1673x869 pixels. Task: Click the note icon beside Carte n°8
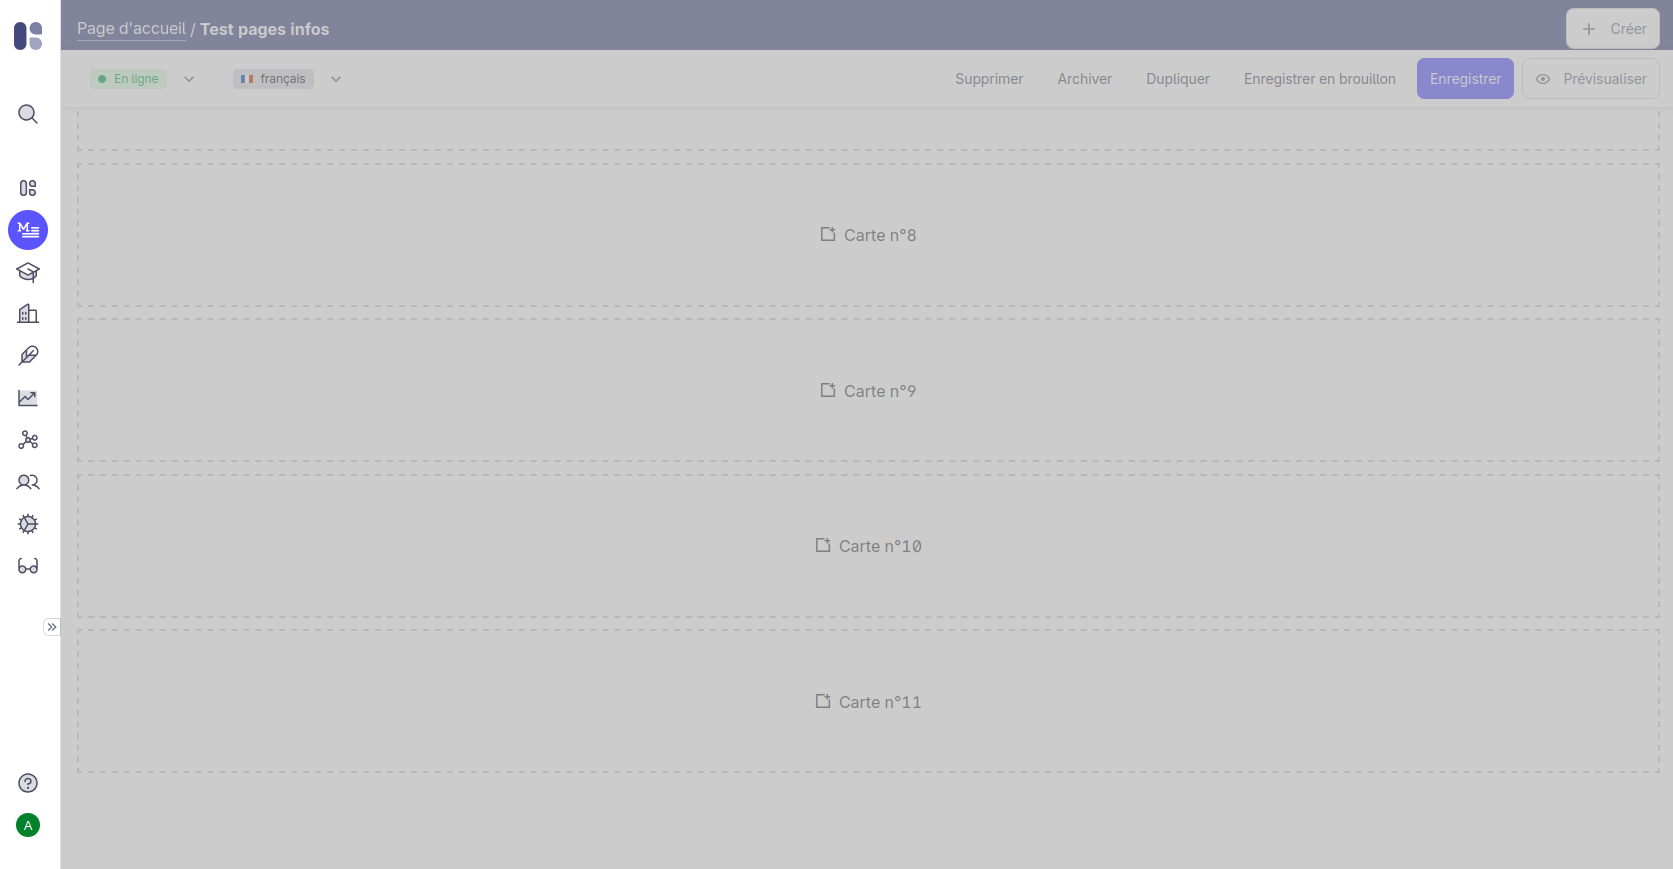pyautogui.click(x=828, y=234)
